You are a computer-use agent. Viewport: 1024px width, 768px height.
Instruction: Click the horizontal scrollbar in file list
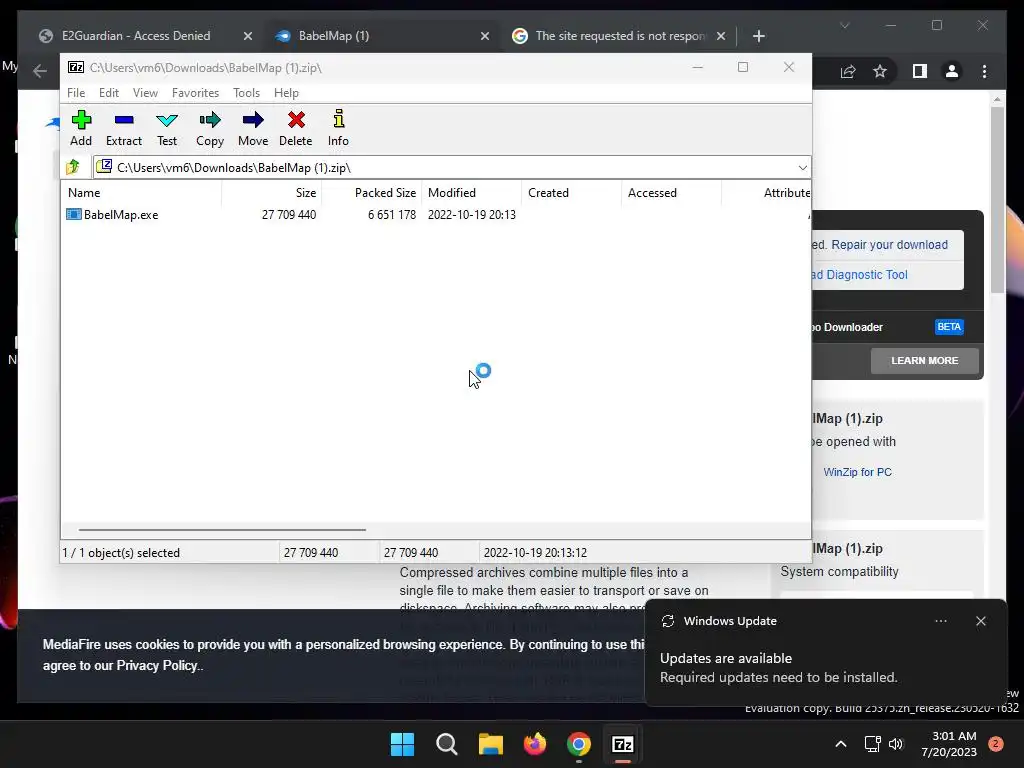(222, 530)
